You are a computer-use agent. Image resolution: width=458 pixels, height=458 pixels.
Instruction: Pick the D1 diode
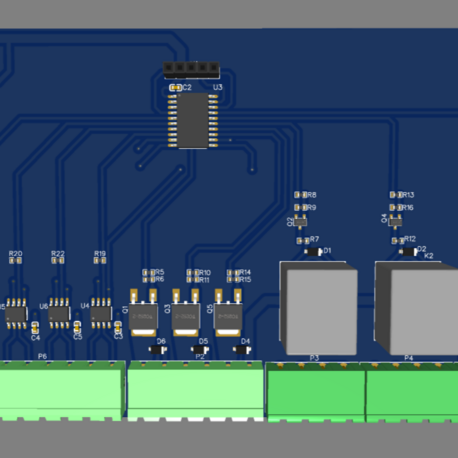313,252
